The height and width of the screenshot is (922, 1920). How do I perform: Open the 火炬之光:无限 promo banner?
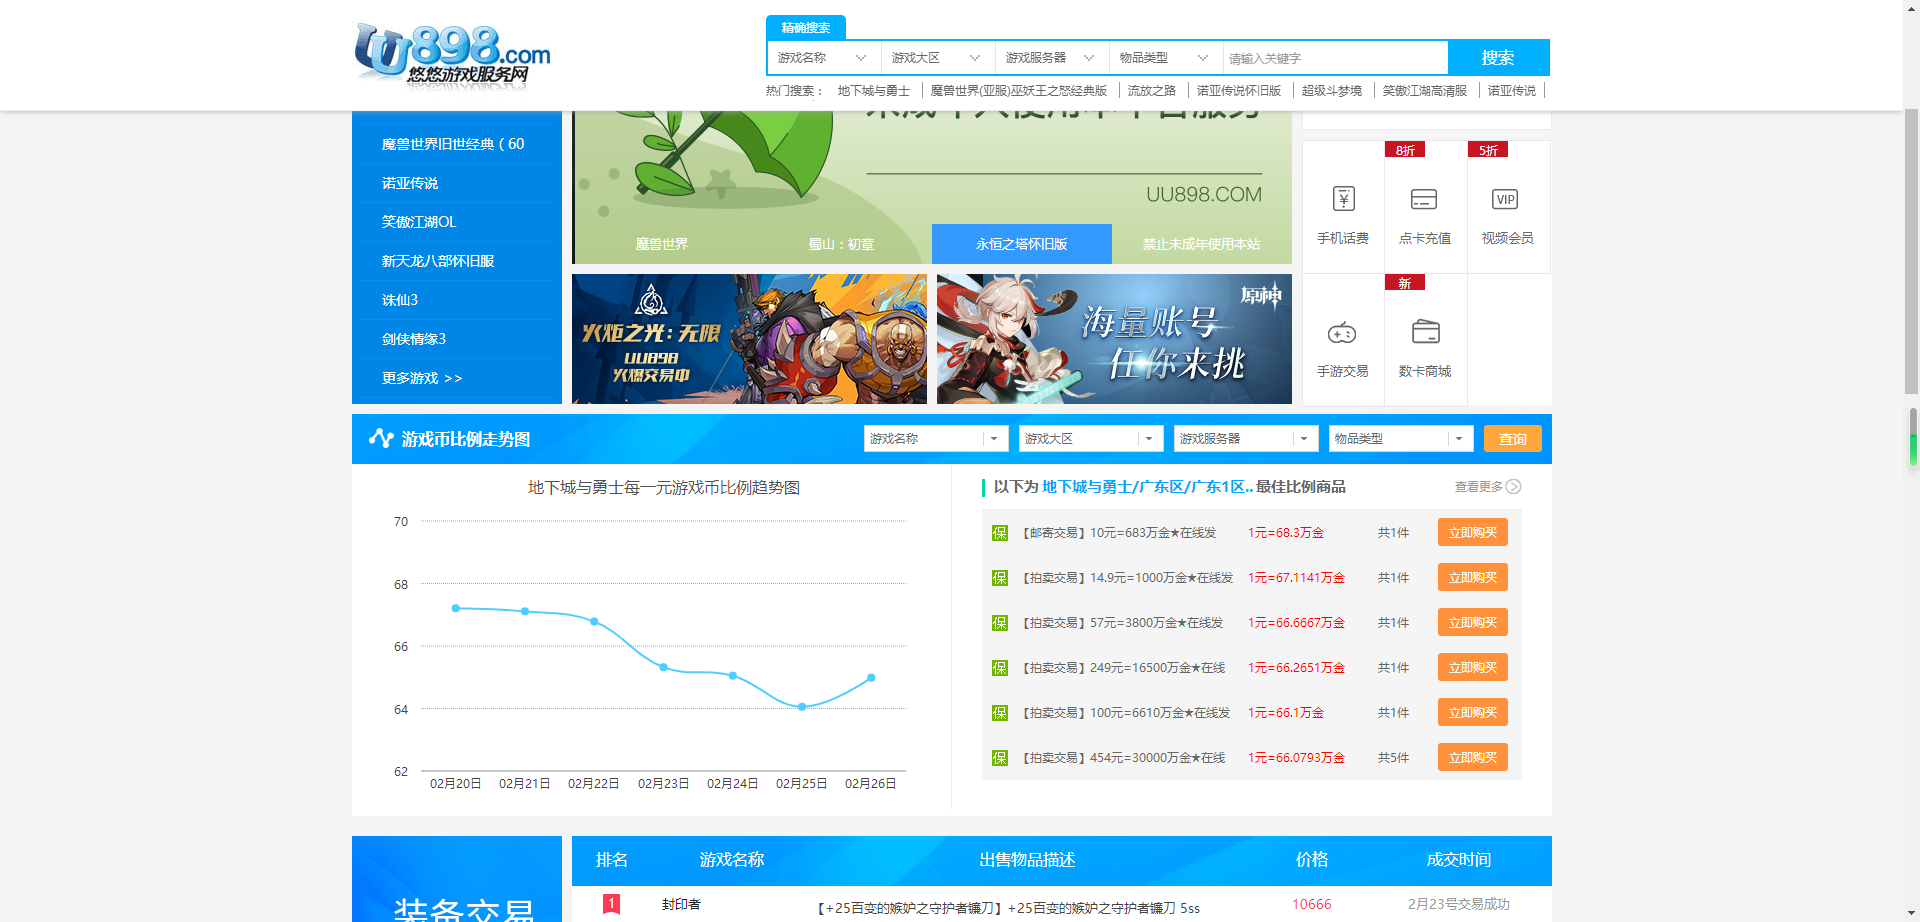pos(749,339)
